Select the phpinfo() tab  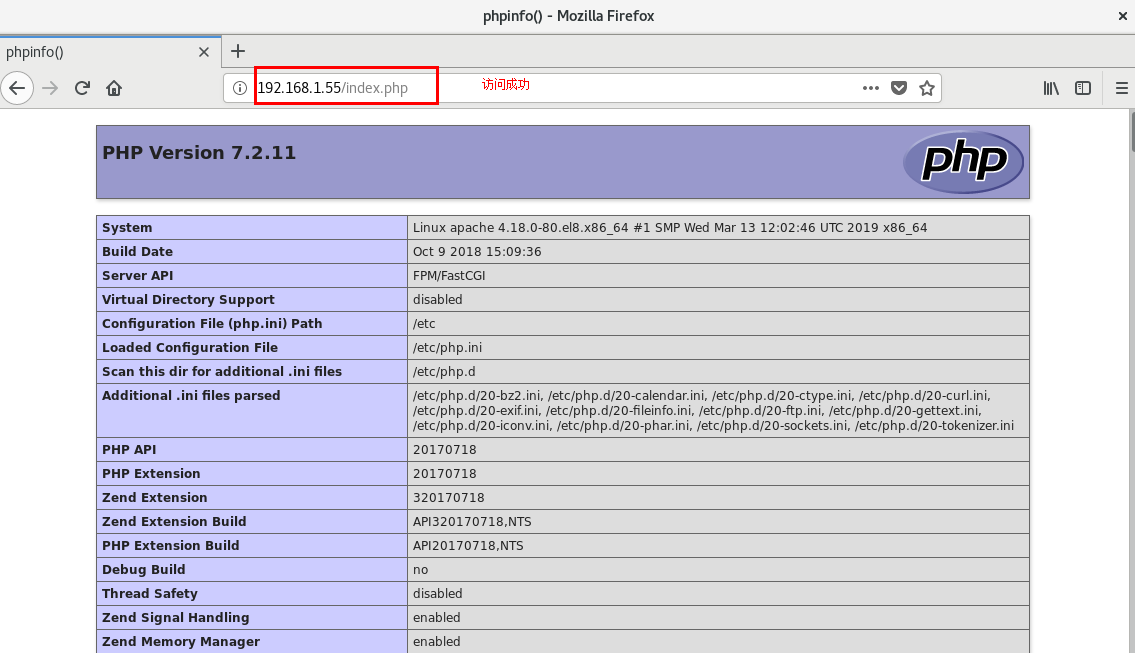pyautogui.click(x=110, y=52)
